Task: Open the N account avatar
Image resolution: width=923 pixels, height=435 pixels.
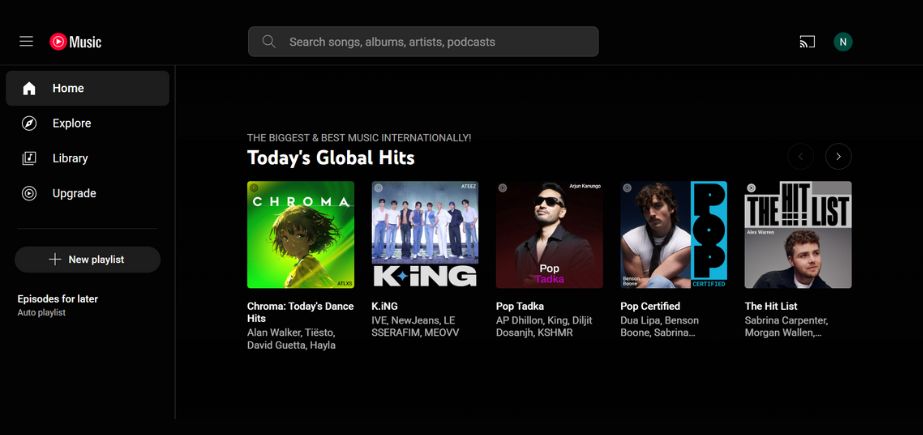Action: click(843, 42)
